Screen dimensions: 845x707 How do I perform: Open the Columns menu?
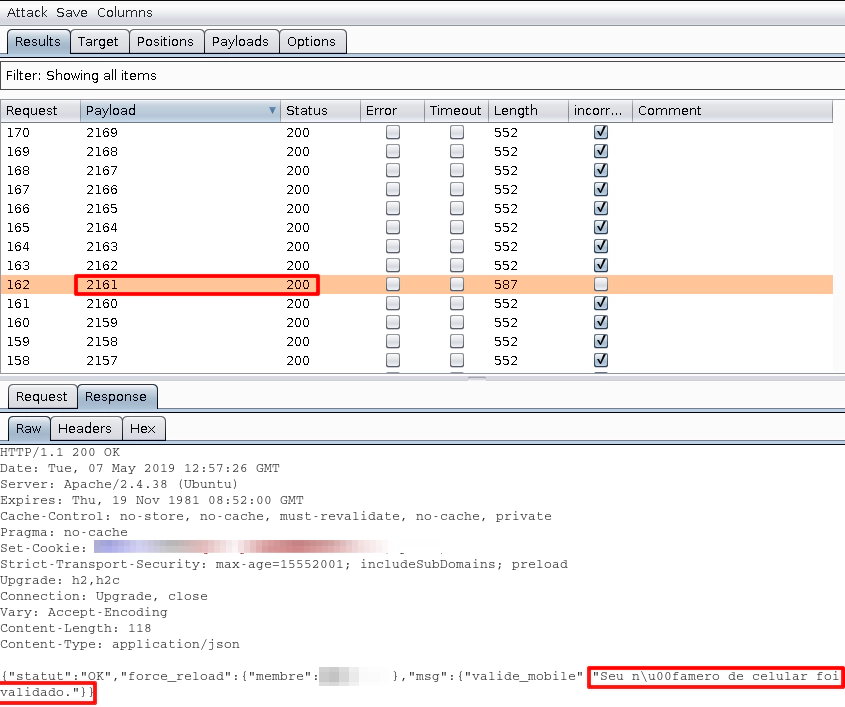(x=125, y=12)
